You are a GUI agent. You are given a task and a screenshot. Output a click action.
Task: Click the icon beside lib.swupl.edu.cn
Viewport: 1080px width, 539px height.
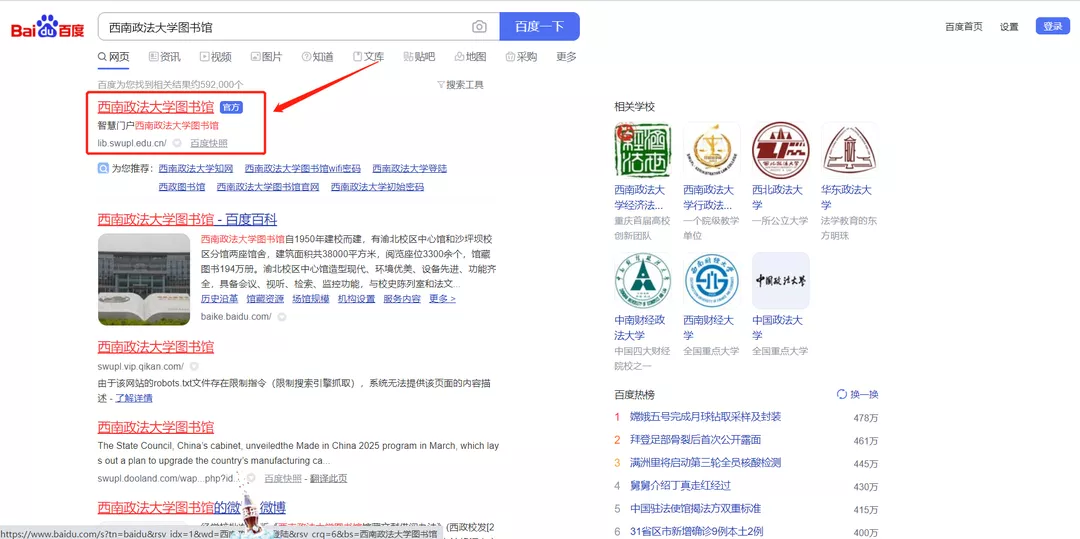pos(177,143)
